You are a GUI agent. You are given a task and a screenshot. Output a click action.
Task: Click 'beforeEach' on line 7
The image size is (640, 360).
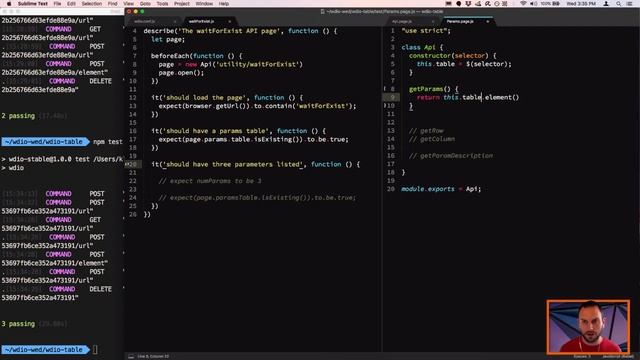coord(170,56)
